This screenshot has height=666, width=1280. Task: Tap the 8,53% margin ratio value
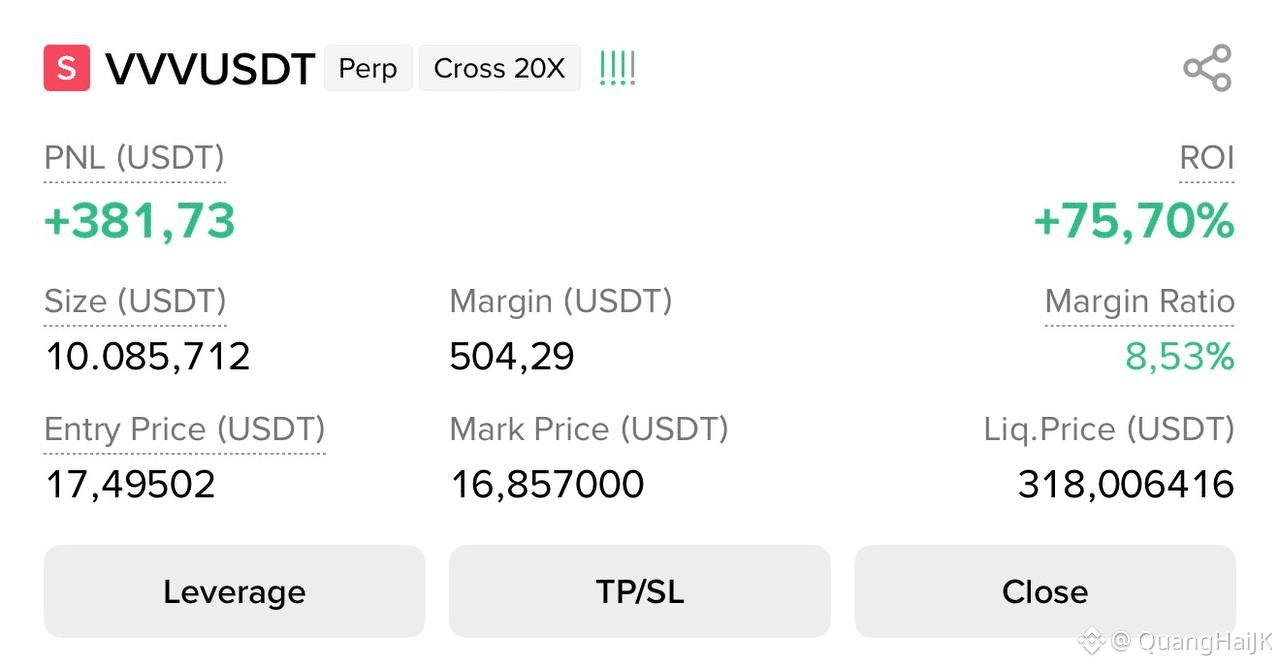pos(1180,356)
